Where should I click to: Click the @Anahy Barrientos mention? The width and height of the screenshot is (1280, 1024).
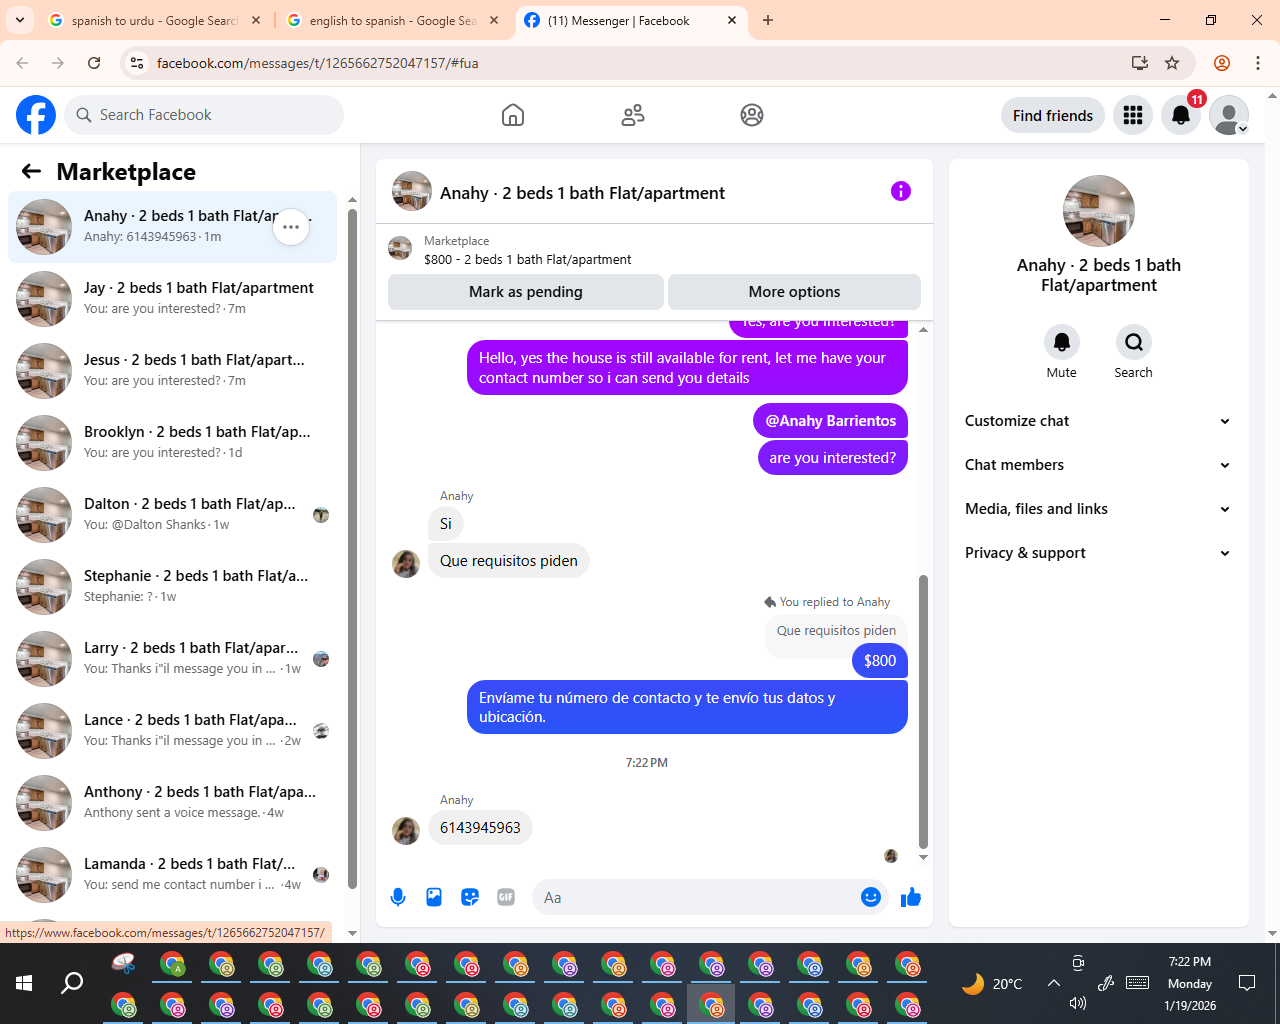click(831, 421)
